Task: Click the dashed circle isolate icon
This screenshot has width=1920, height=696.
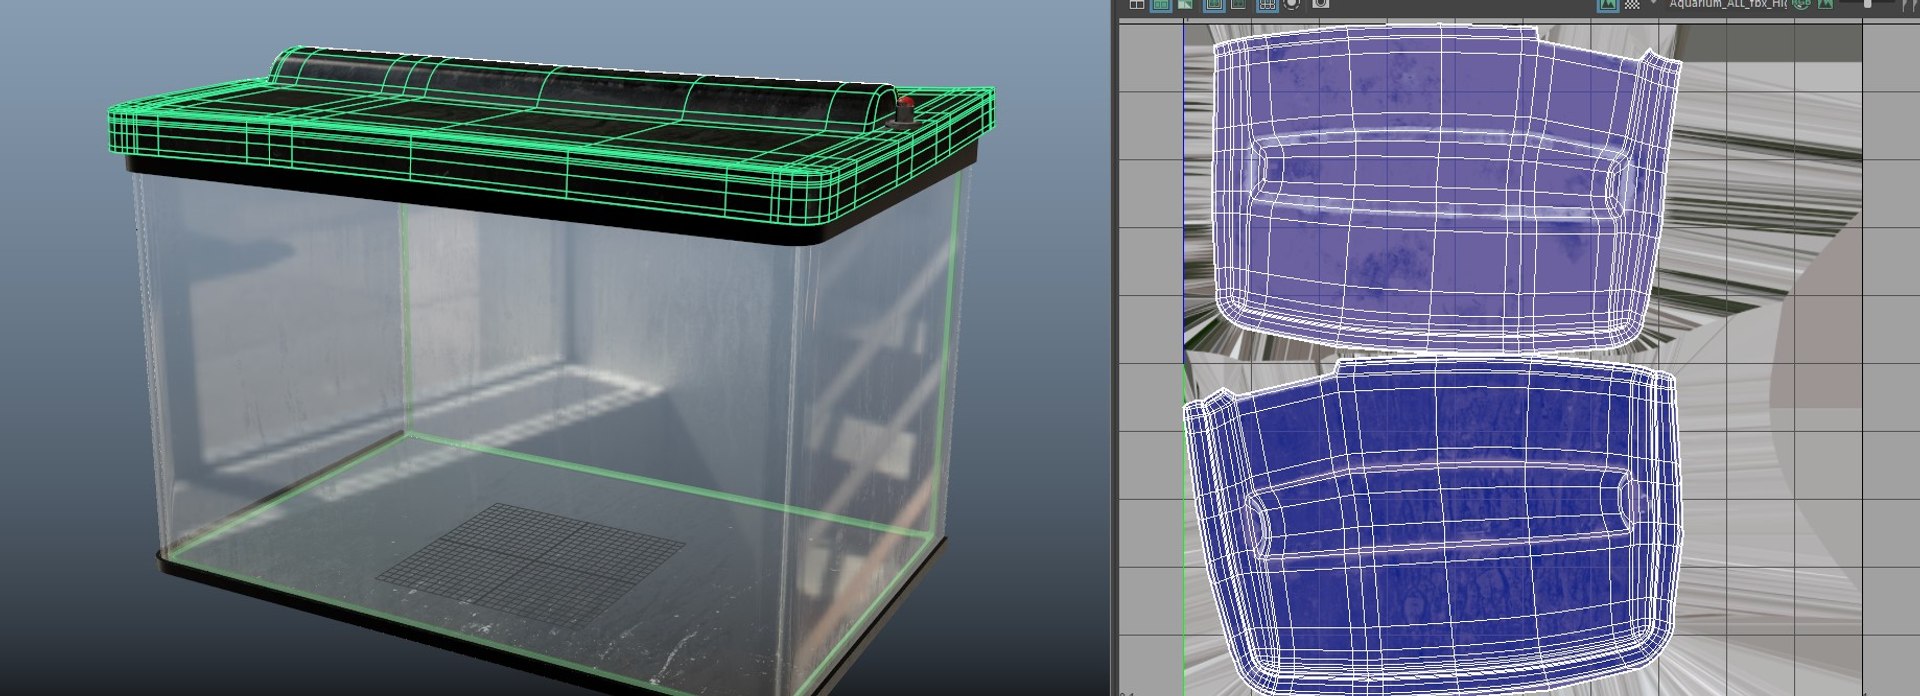Action: [x=1293, y=4]
